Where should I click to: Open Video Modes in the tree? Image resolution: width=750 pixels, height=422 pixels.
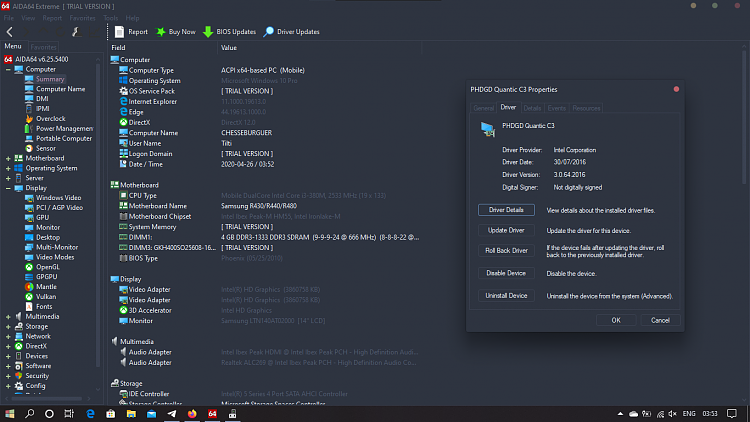55,257
